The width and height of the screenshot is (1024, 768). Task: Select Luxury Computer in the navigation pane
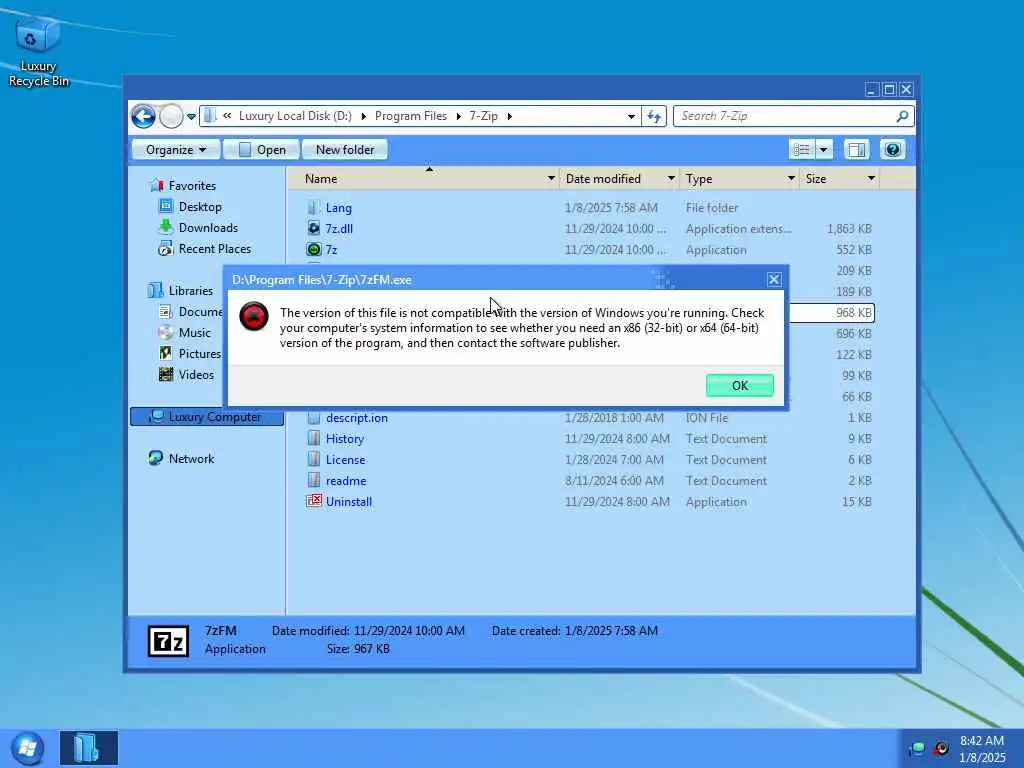[207, 417]
